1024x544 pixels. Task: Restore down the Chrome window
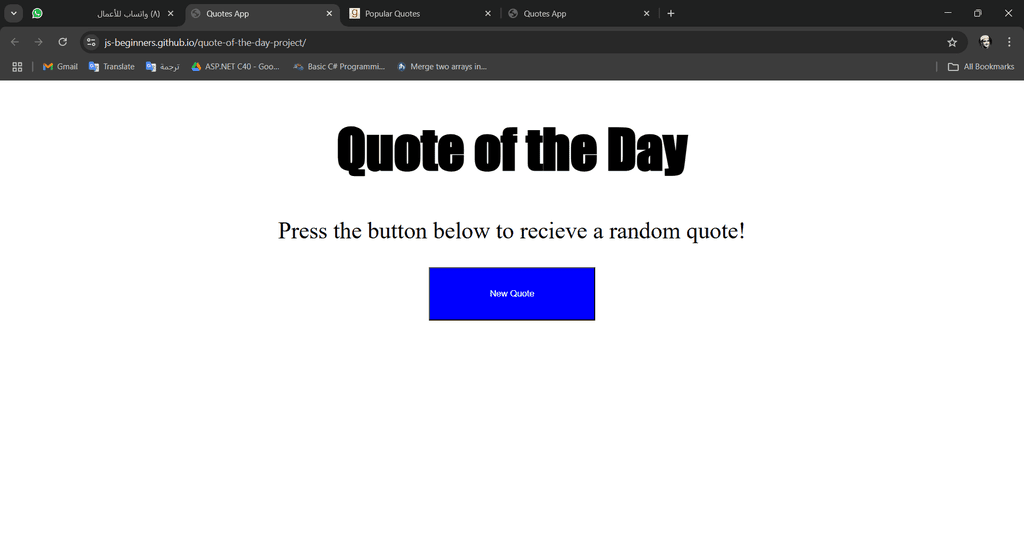point(978,13)
